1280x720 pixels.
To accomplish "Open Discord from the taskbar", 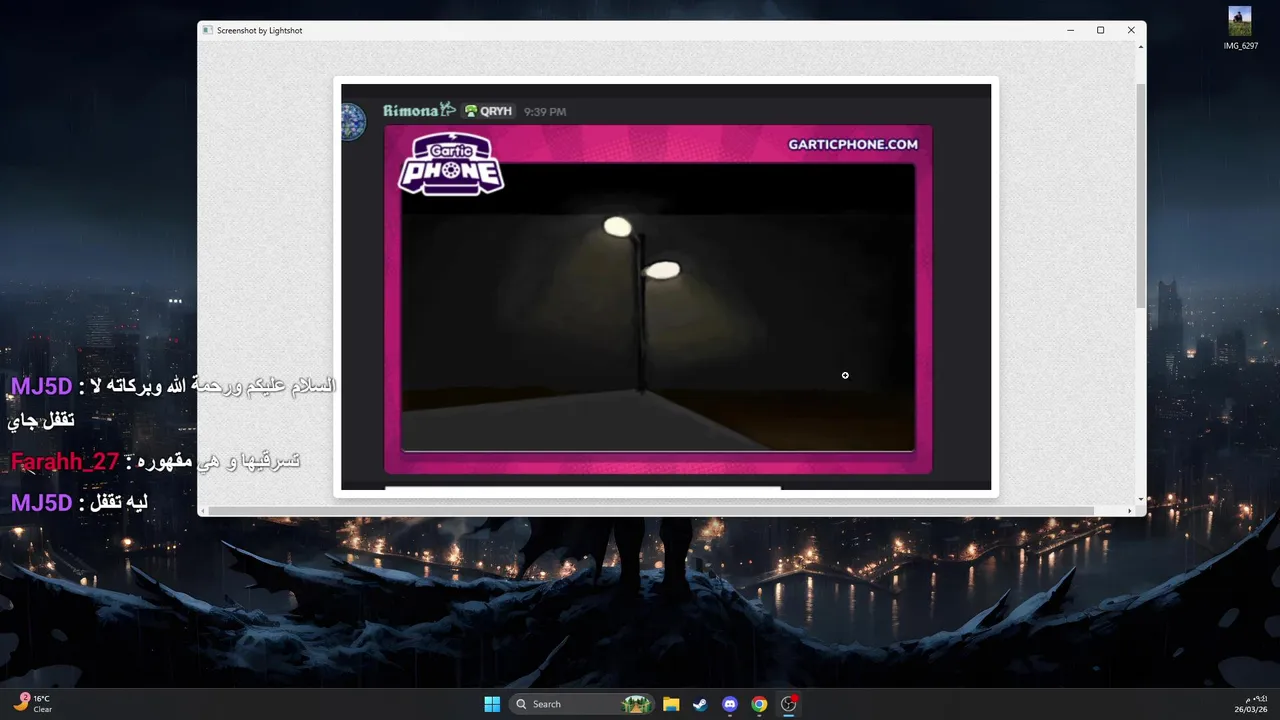I will [730, 704].
